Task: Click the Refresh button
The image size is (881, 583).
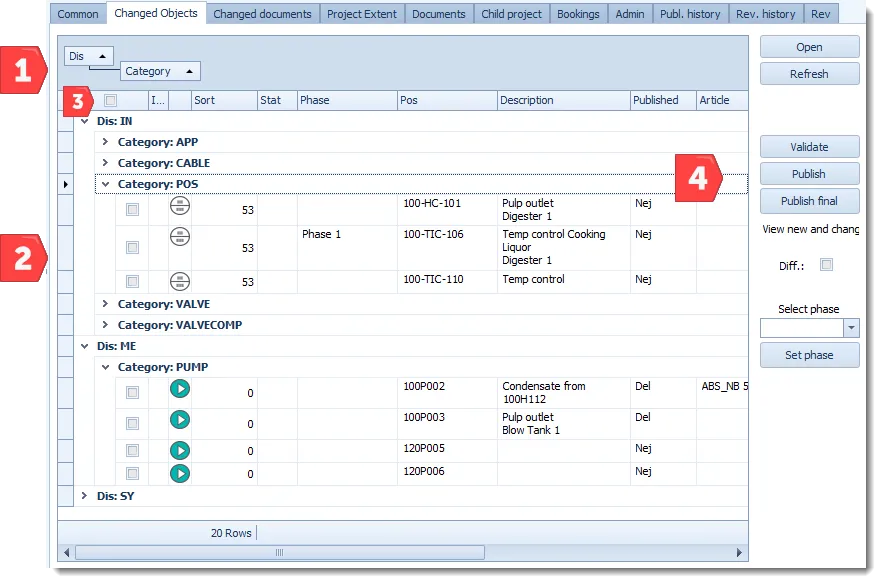Action: click(810, 74)
